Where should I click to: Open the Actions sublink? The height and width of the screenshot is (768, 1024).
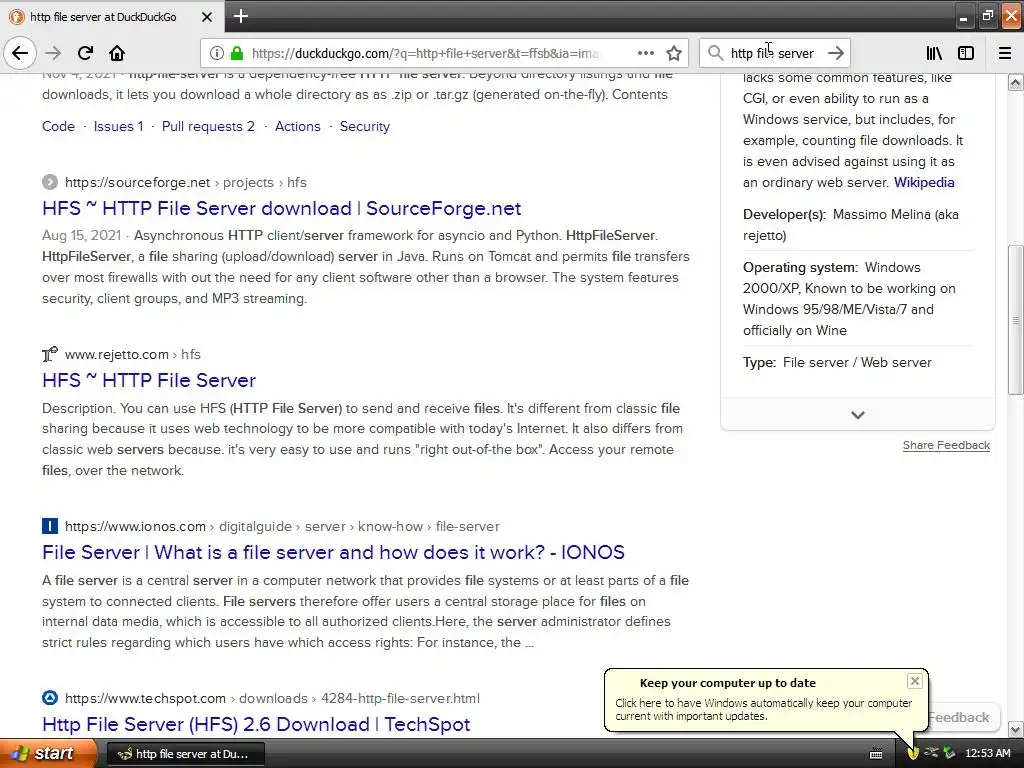click(x=297, y=126)
